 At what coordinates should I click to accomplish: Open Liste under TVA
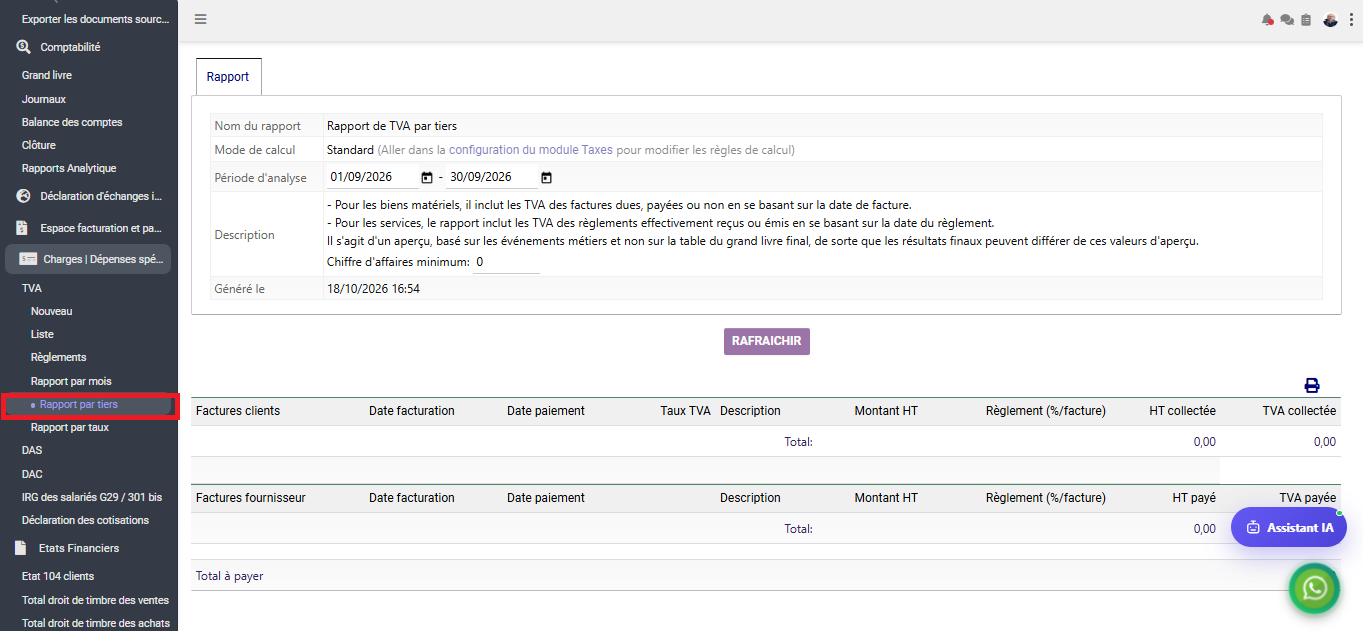pos(42,334)
